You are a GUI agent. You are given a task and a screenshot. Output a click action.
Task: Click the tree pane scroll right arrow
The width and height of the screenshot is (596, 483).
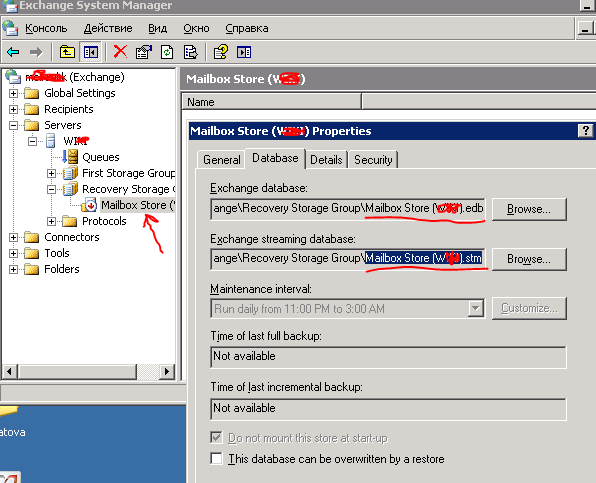pyautogui.click(x=167, y=371)
